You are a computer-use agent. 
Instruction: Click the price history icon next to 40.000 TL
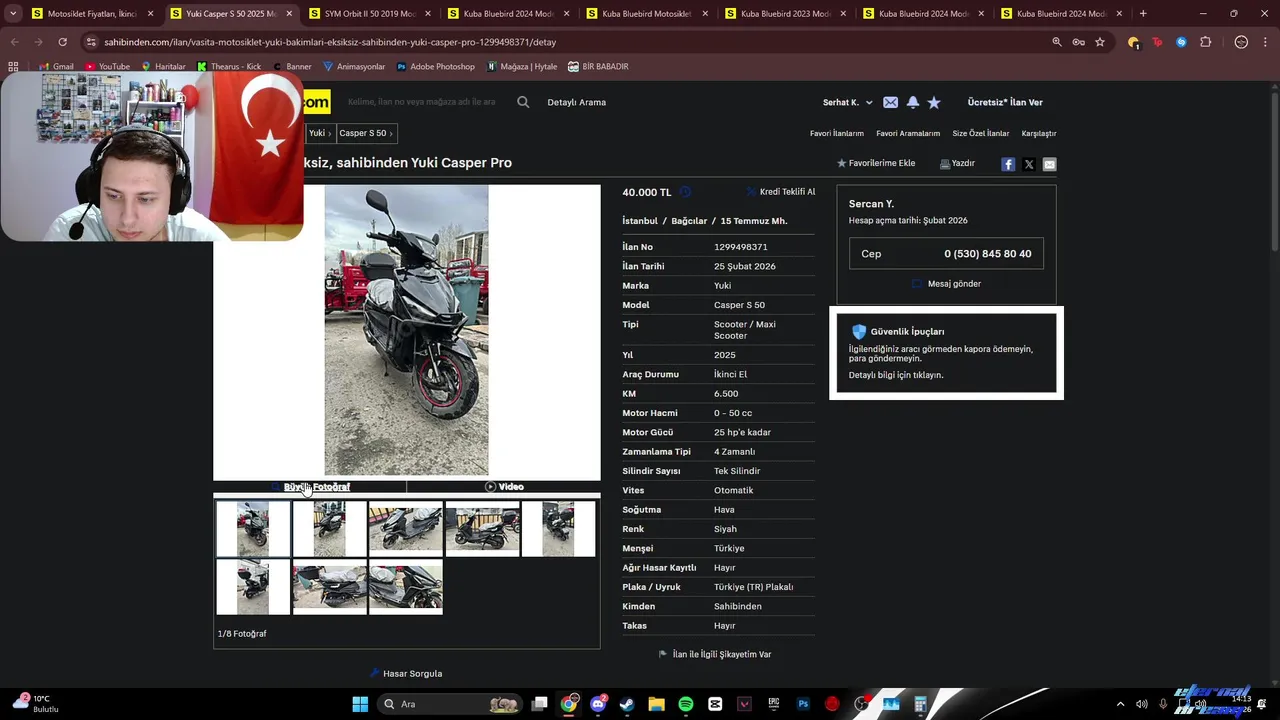685,192
